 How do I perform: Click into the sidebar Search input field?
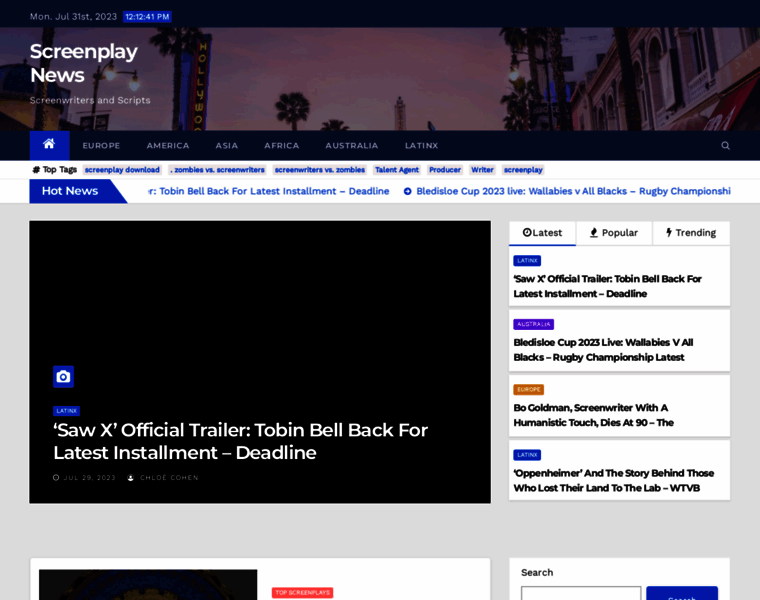click(x=581, y=593)
